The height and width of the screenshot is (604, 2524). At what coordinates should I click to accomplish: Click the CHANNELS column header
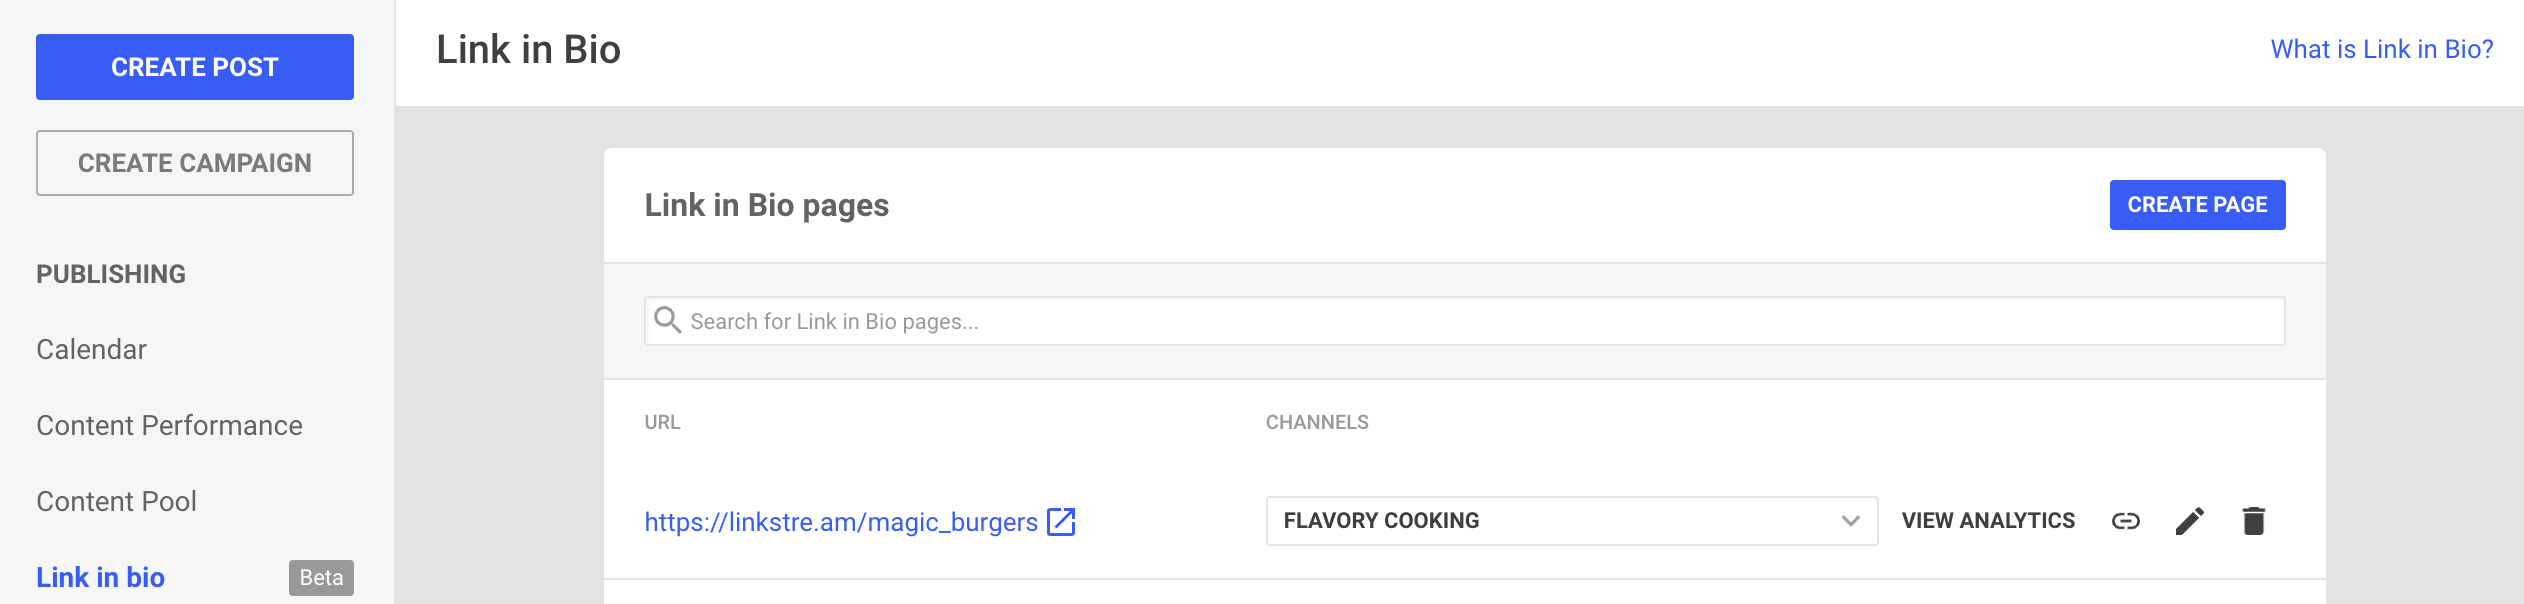click(1317, 422)
